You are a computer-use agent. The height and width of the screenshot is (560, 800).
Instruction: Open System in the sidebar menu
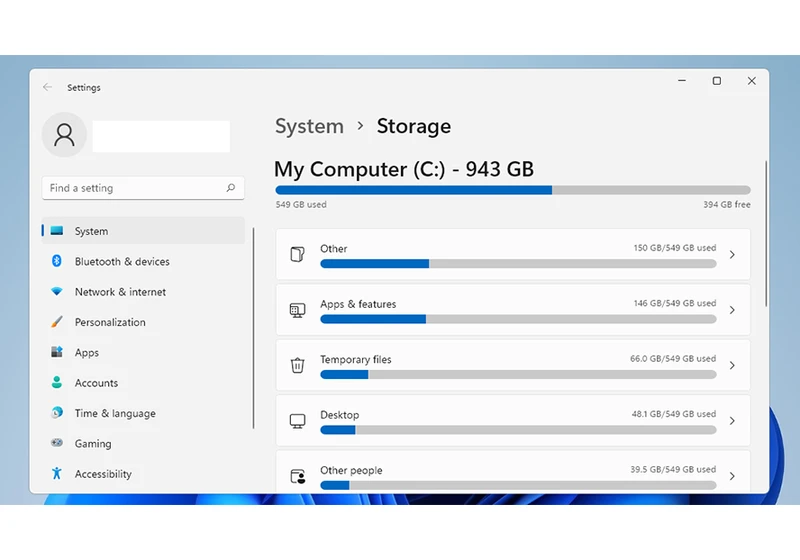(x=143, y=231)
